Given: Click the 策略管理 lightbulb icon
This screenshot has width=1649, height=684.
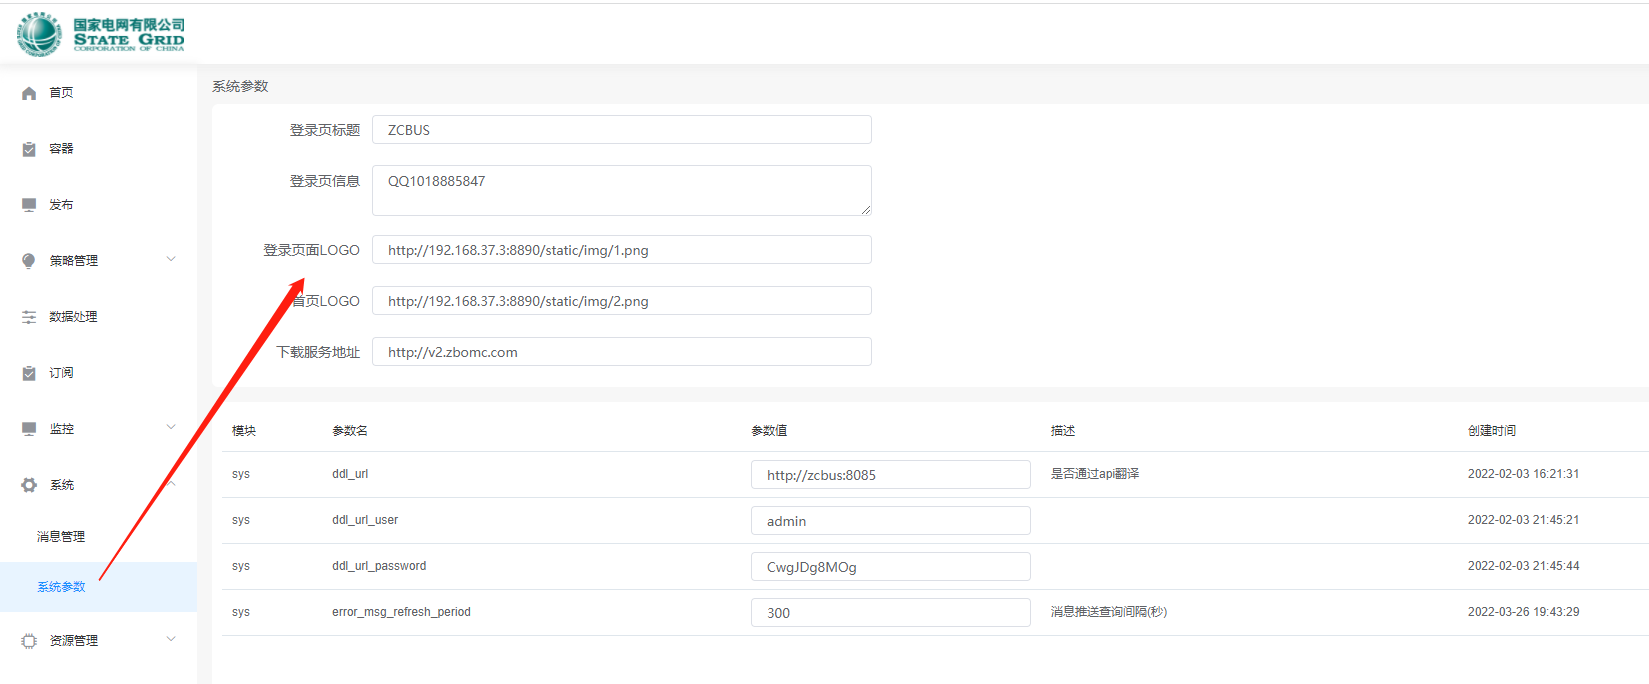Looking at the screenshot, I should (x=29, y=261).
